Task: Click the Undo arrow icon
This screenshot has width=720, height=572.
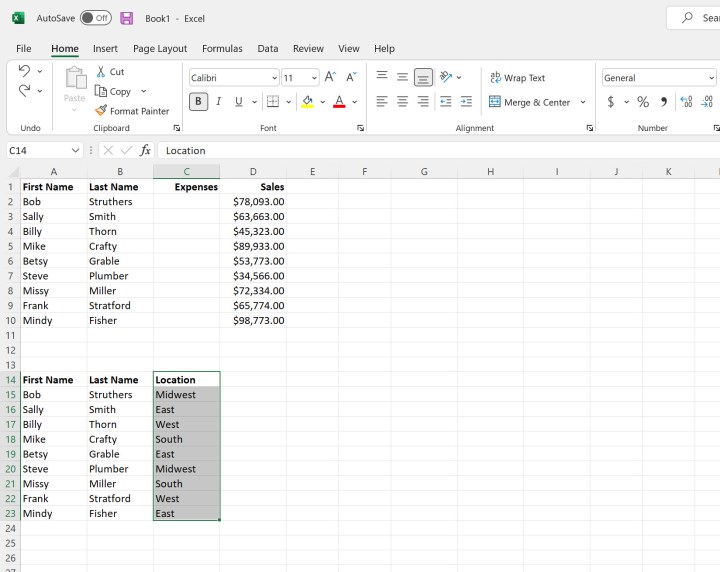Action: pos(24,72)
